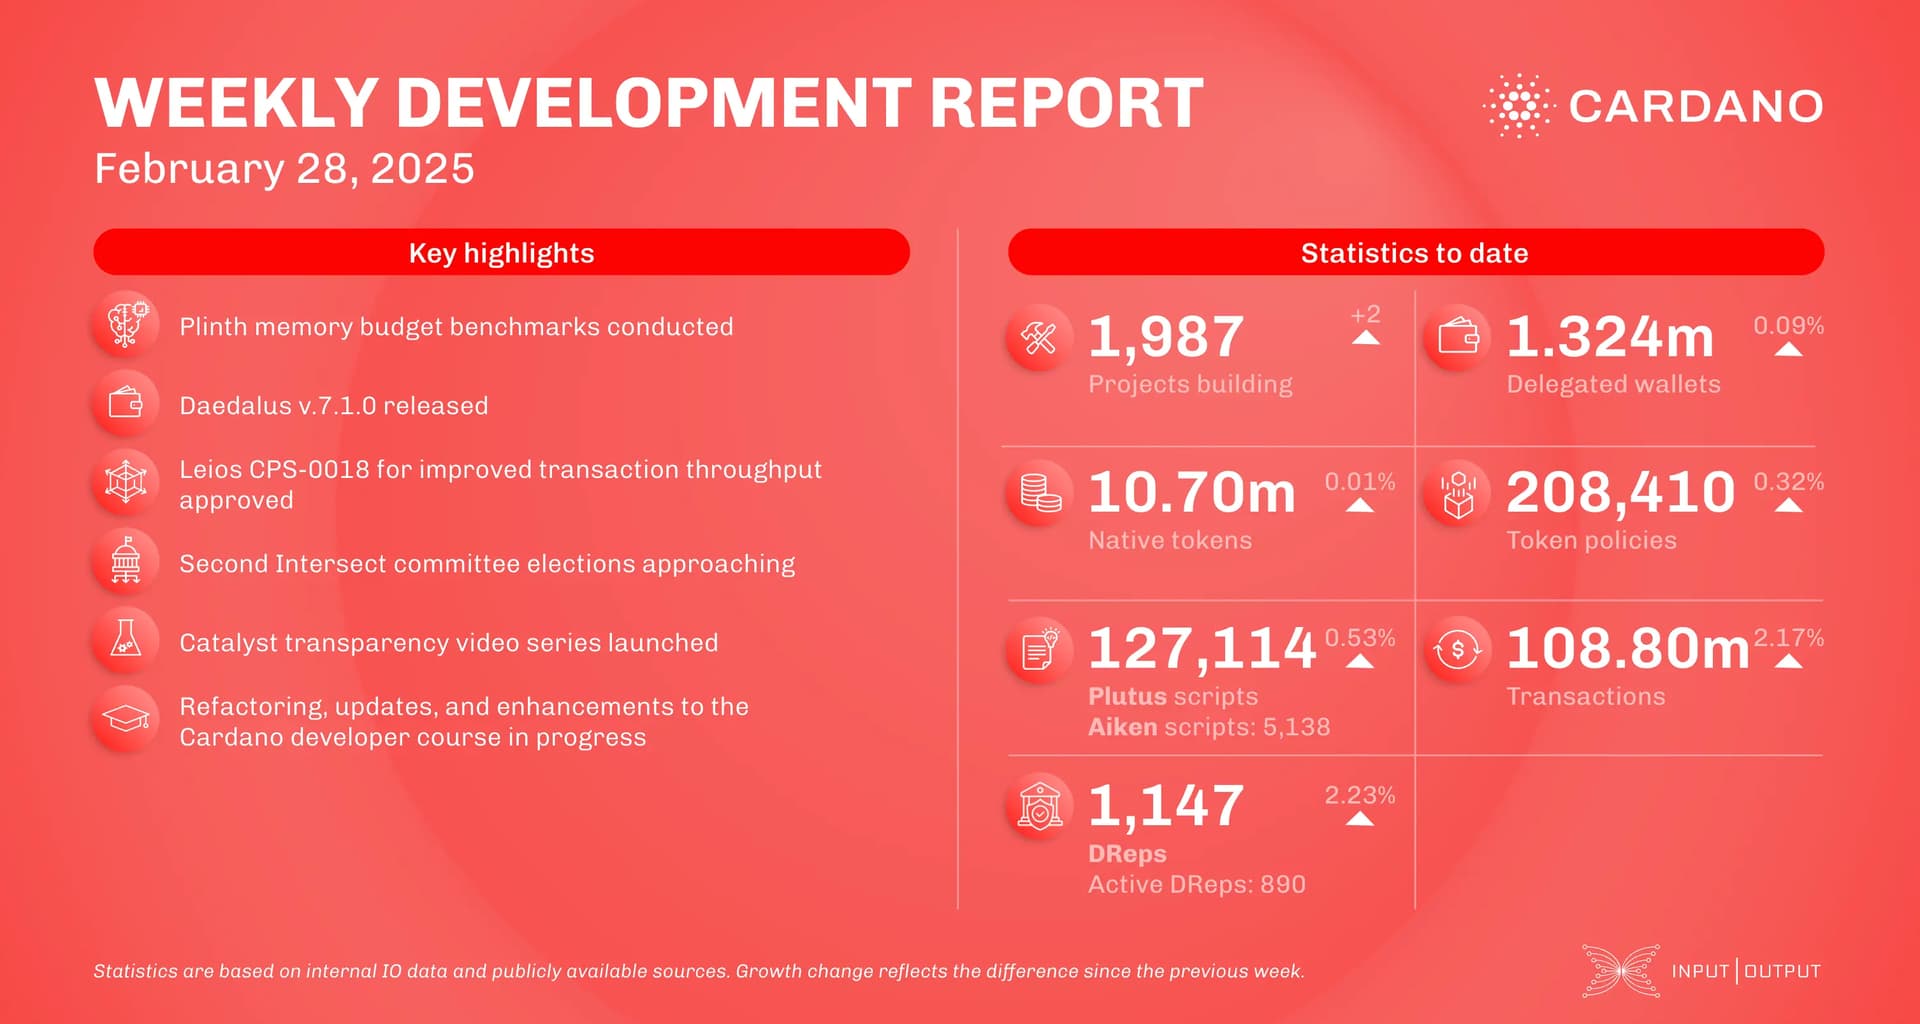Click the Transactions label
Viewport: 1920px width, 1024px height.
point(1586,696)
